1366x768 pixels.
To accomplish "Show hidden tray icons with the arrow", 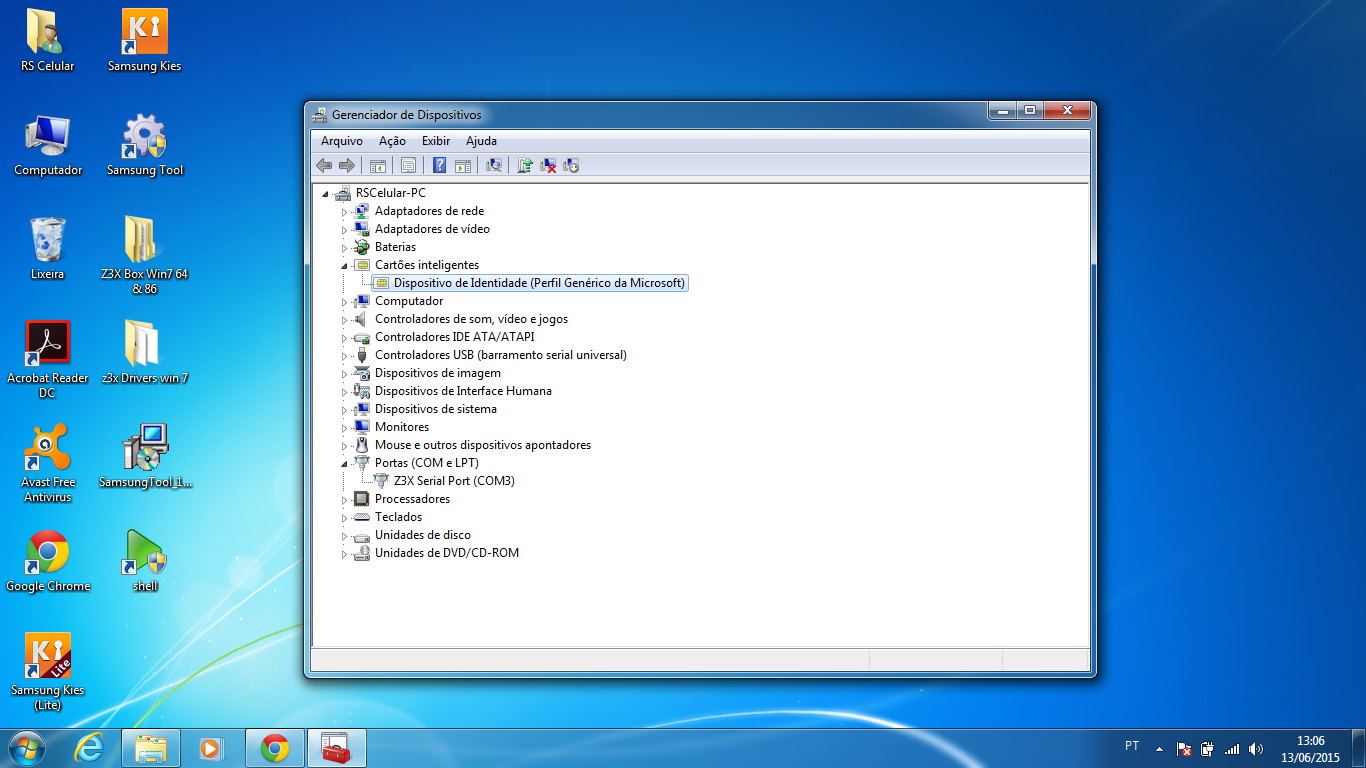I will coord(1160,748).
